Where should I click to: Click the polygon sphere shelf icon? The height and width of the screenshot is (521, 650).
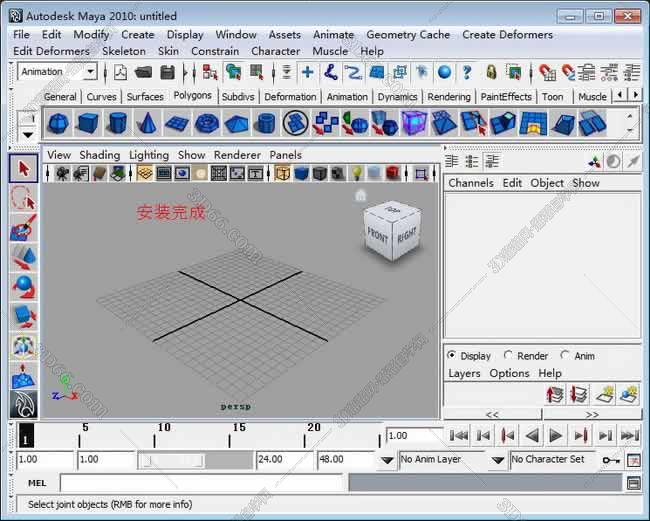pyautogui.click(x=58, y=123)
